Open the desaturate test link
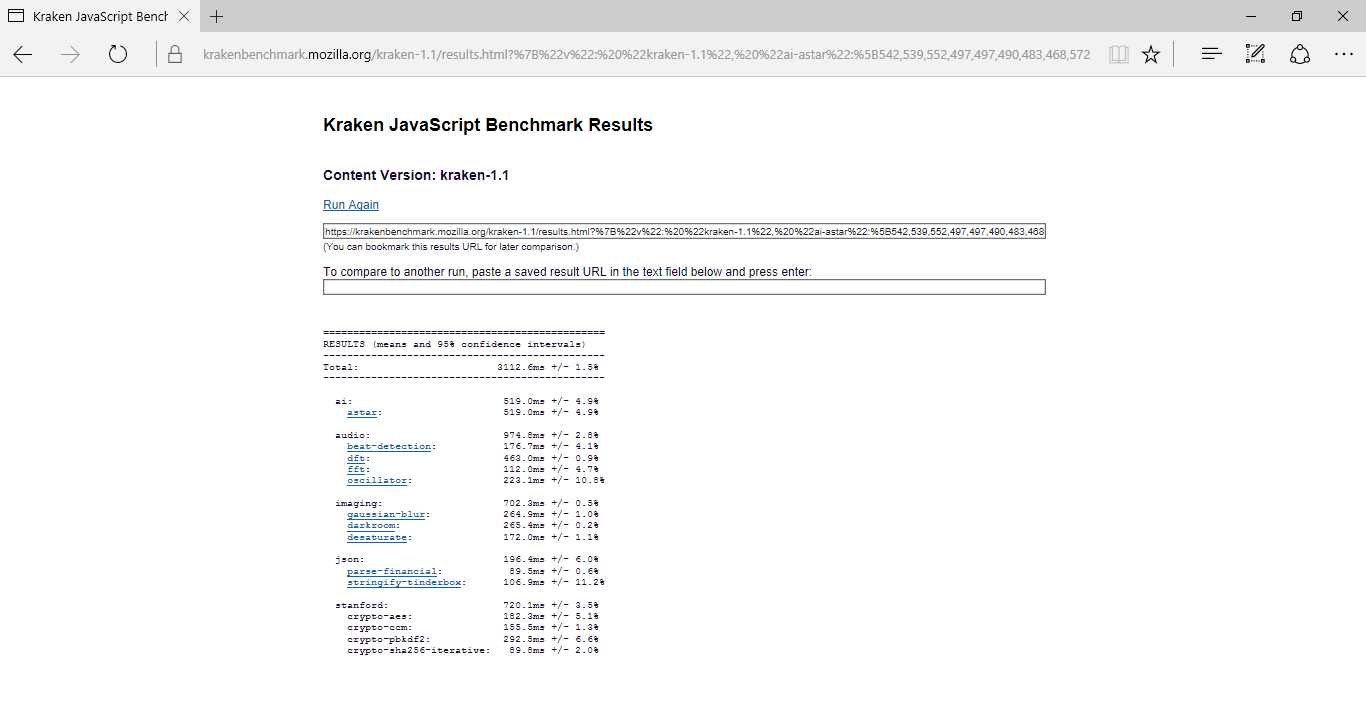Viewport: 1366px width, 725px height. coord(377,538)
